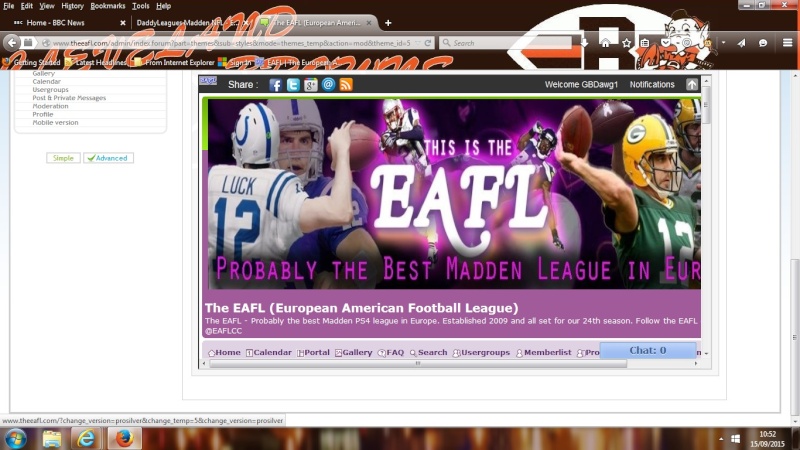This screenshot has width=800, height=450.
Task: Open the URL history dropdown arrow
Action: click(418, 43)
